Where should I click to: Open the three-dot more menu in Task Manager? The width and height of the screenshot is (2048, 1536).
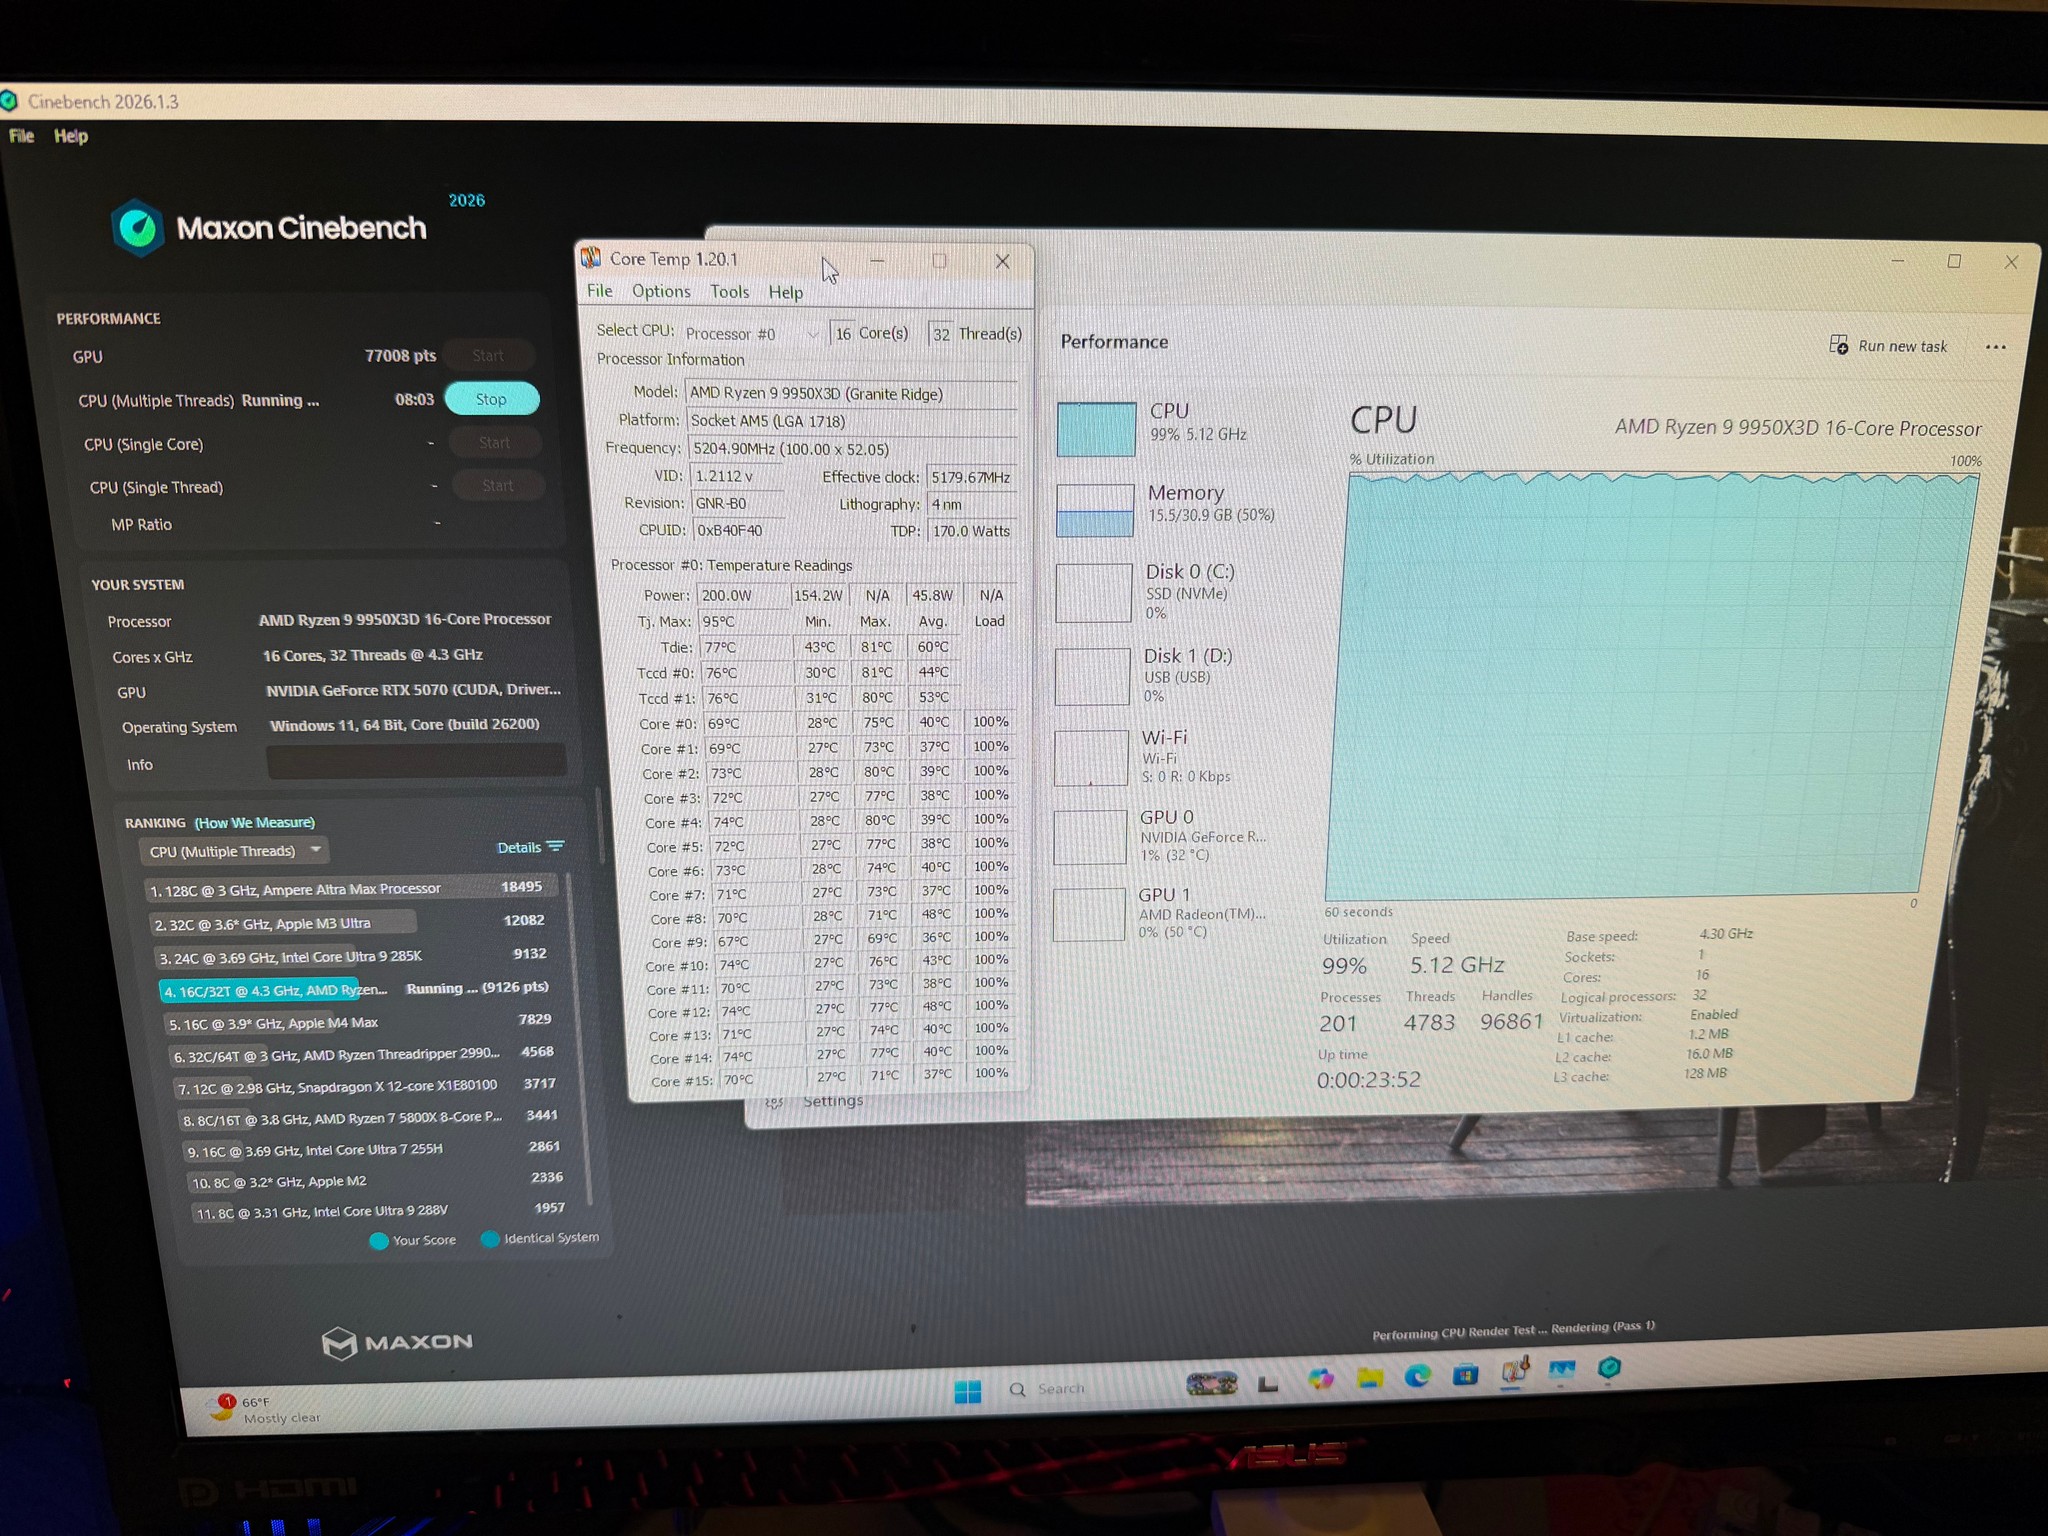(1995, 347)
